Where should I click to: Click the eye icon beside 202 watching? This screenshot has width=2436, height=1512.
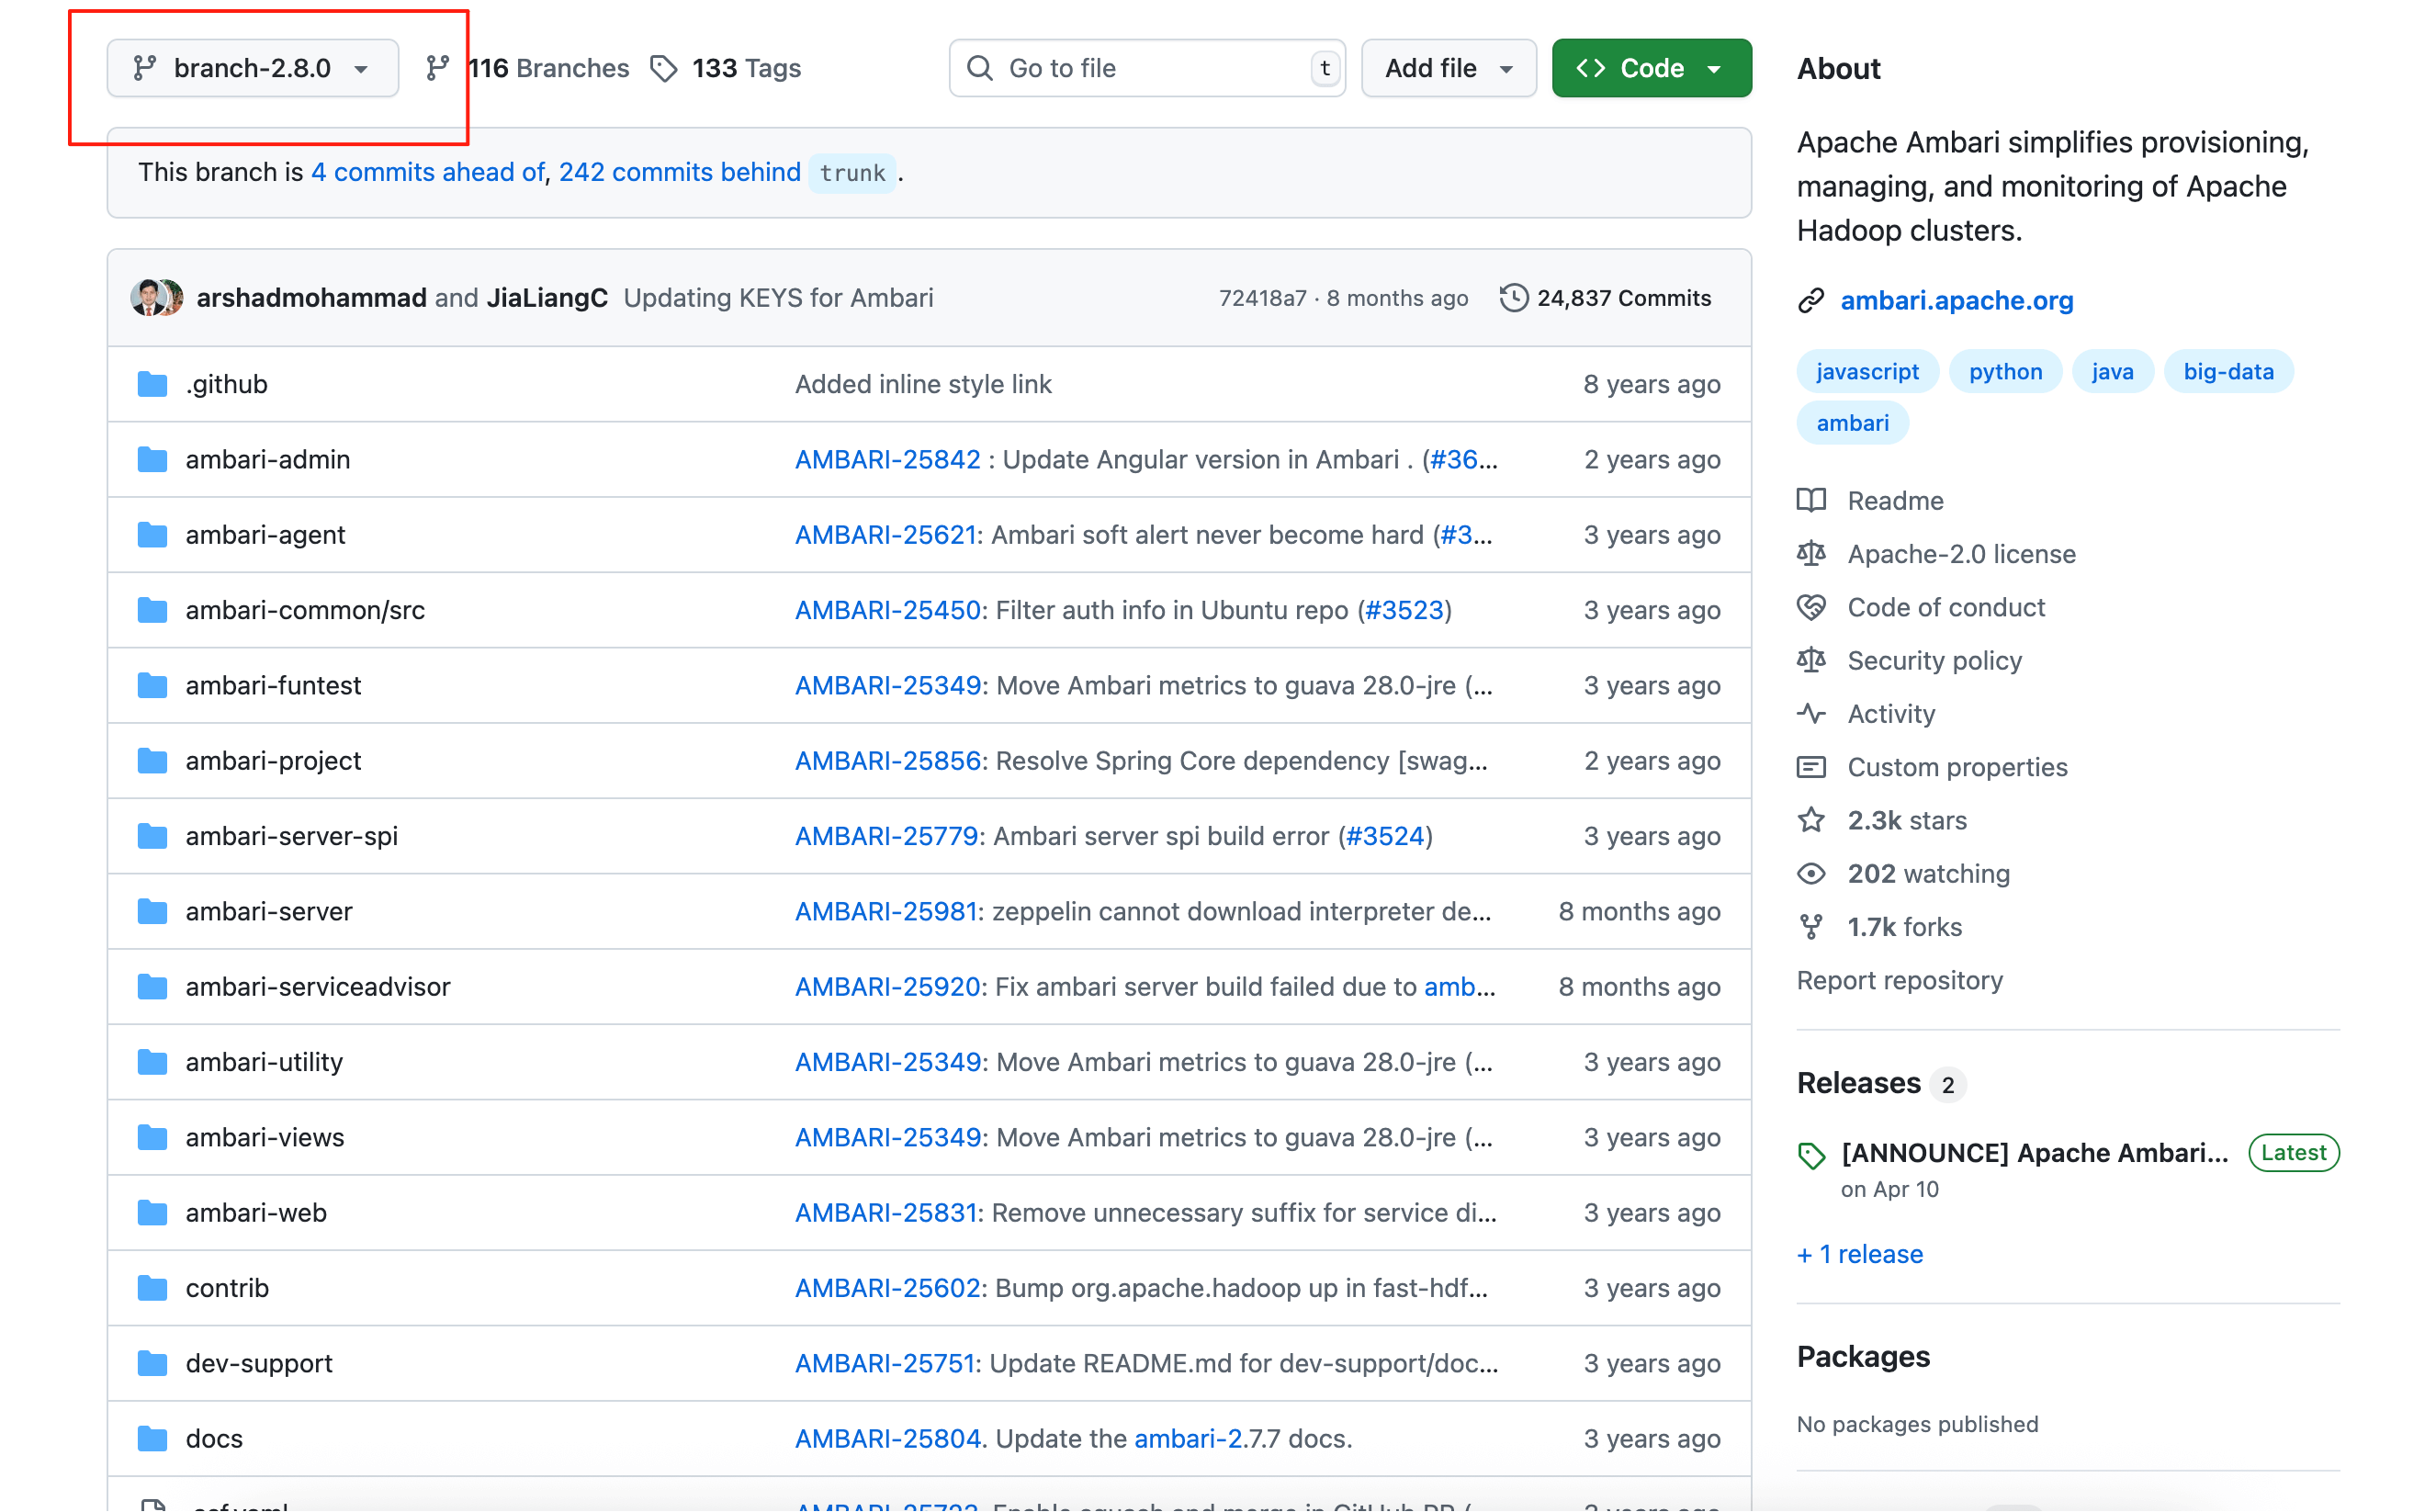point(1811,874)
